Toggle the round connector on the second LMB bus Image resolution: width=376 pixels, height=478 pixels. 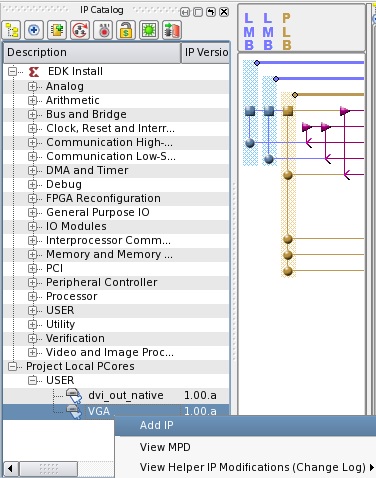[x=269, y=159]
